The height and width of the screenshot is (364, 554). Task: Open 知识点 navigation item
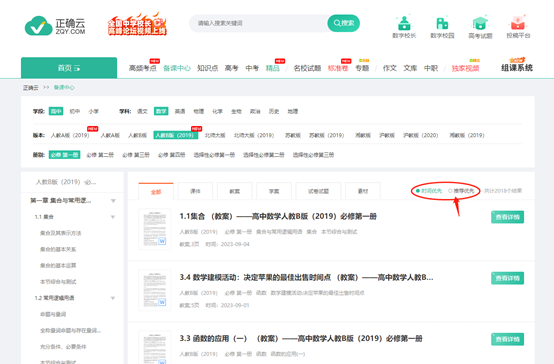pos(207,68)
